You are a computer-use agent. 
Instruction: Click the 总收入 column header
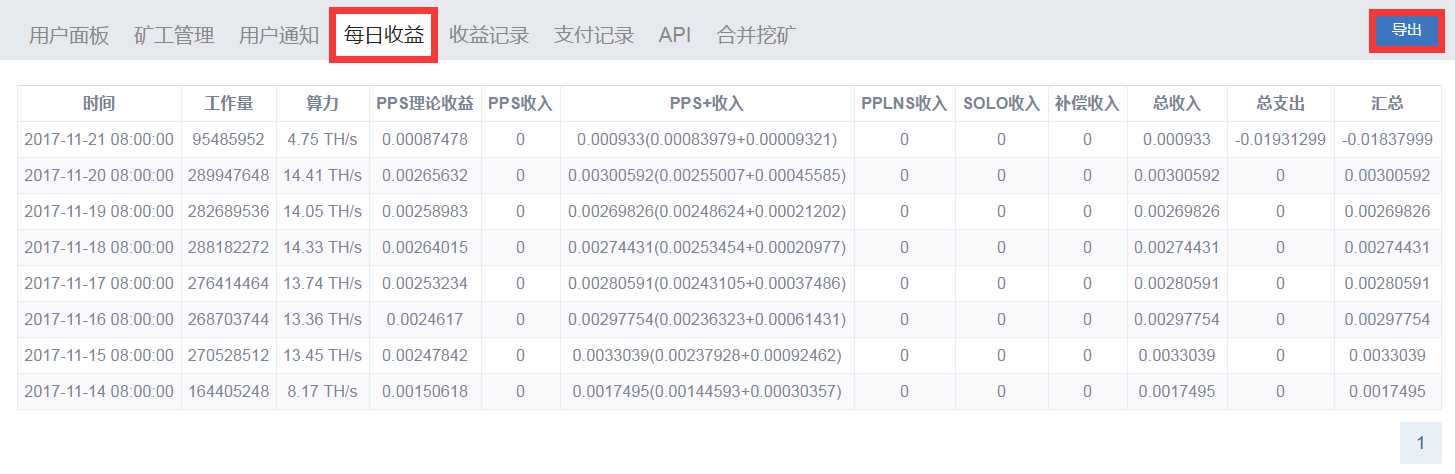pos(1177,103)
